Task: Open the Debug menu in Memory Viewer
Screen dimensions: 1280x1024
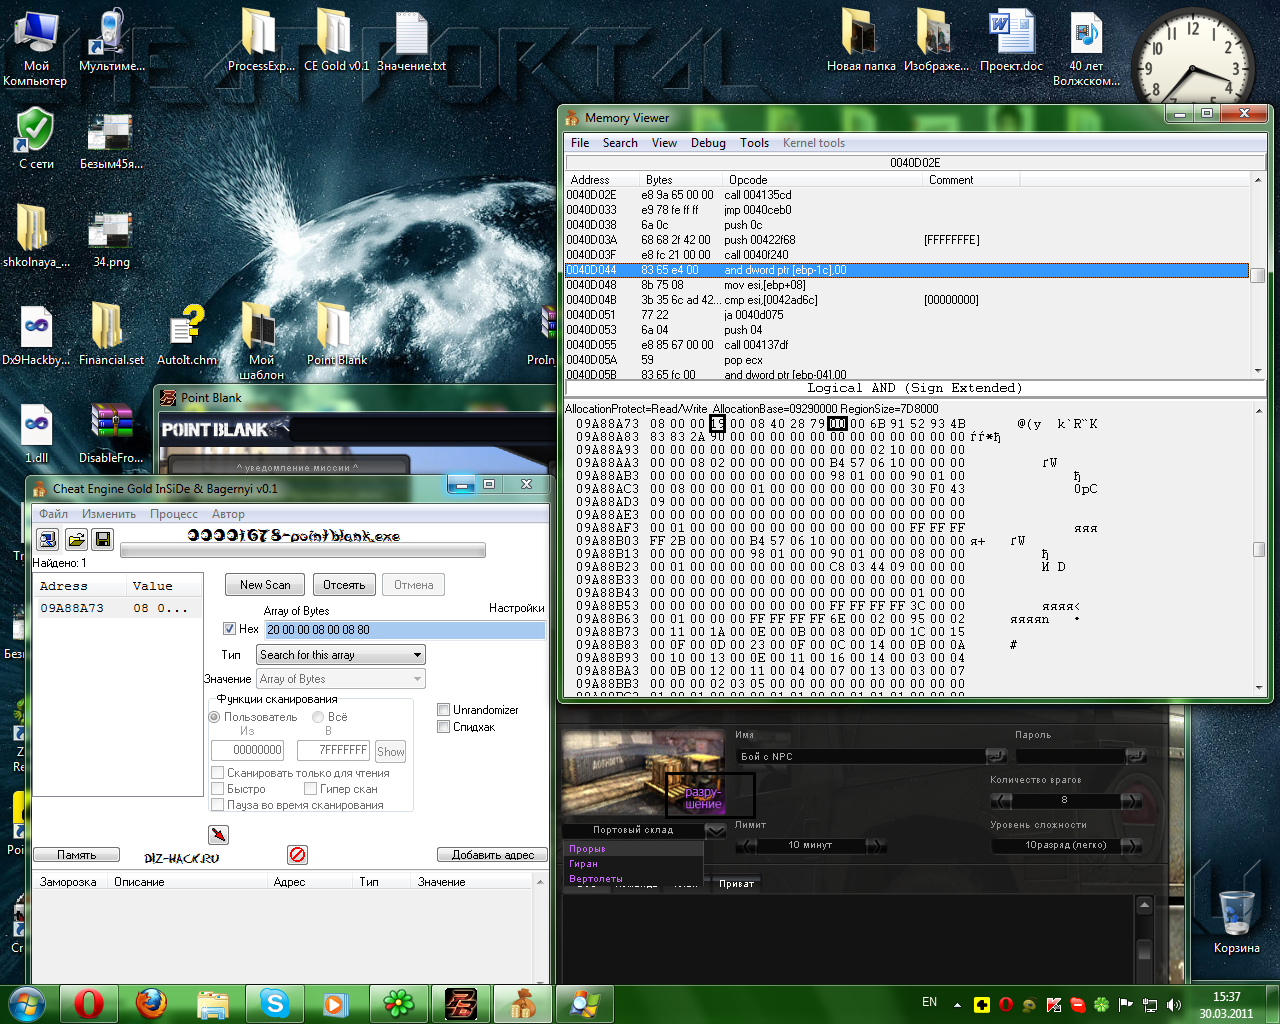Action: (708, 143)
